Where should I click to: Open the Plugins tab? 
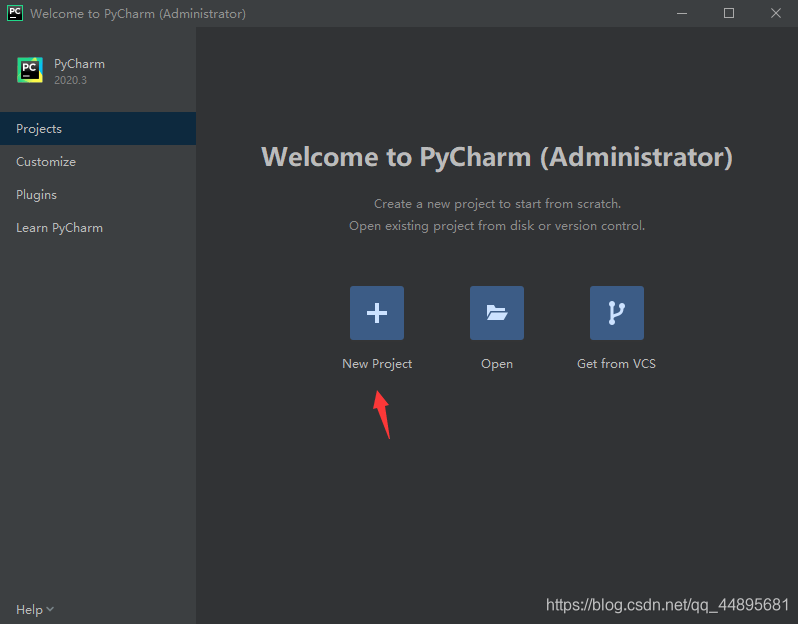pyautogui.click(x=98, y=195)
